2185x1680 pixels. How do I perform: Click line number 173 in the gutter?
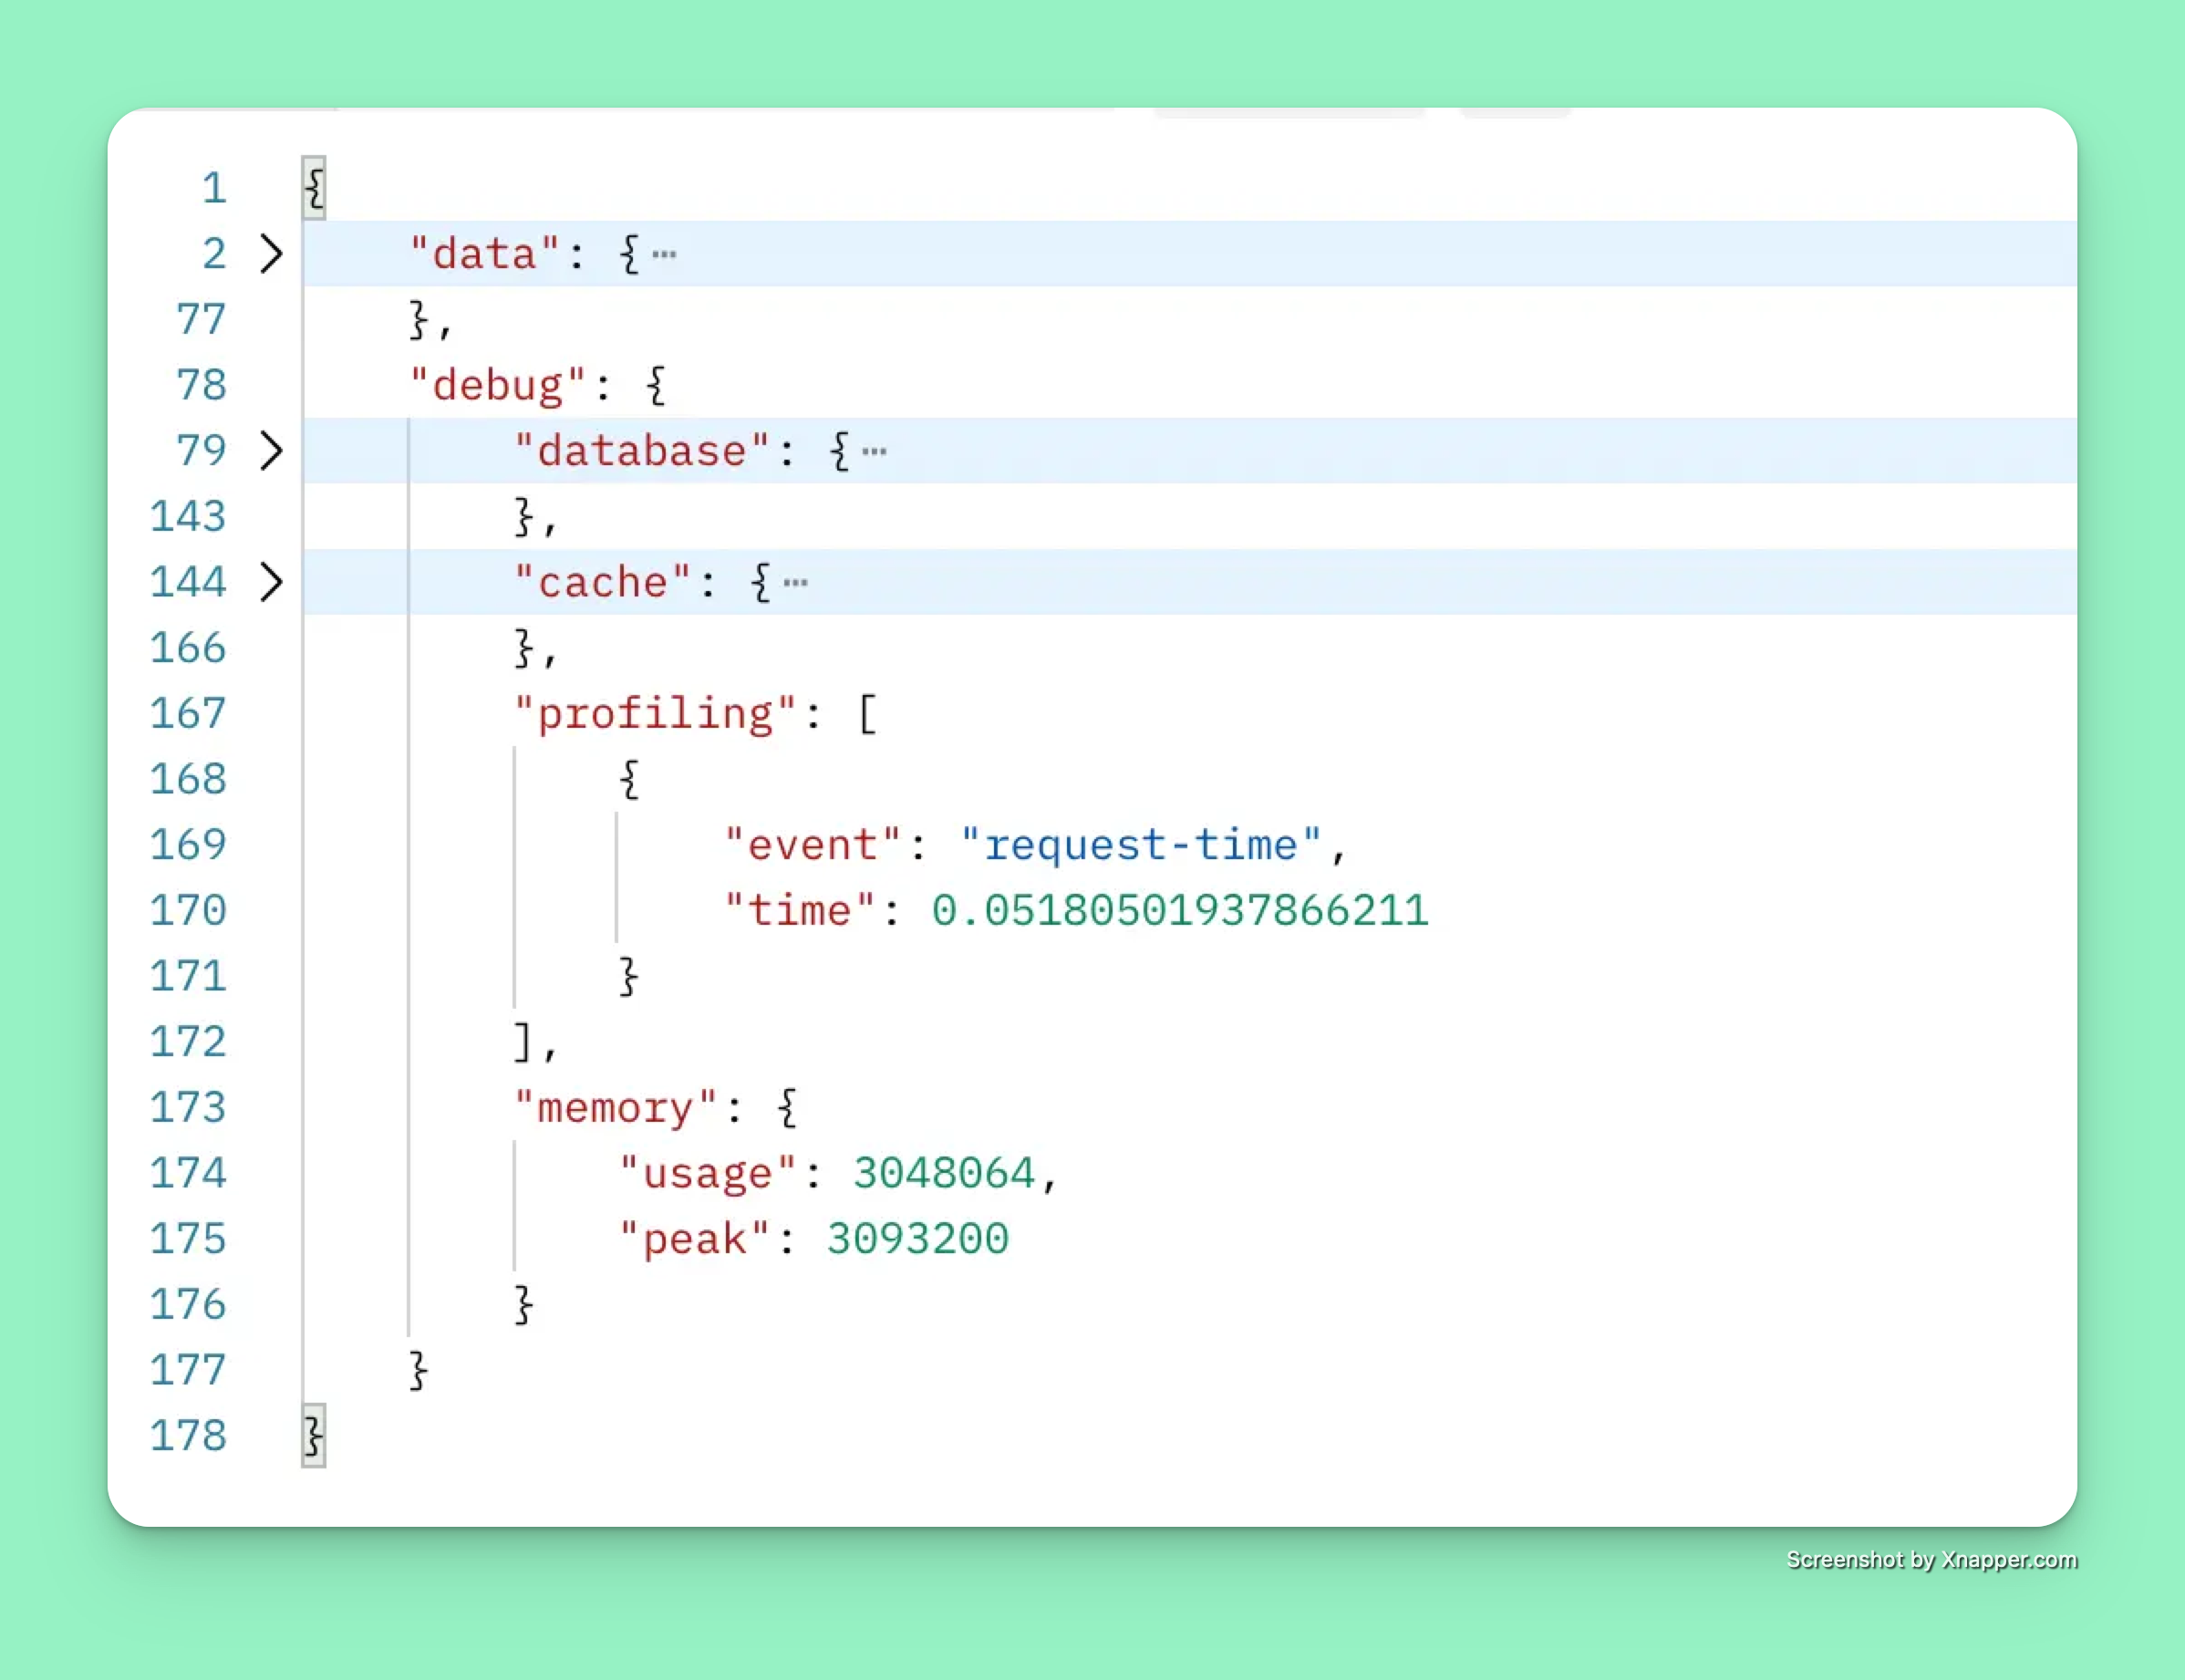click(x=188, y=1108)
